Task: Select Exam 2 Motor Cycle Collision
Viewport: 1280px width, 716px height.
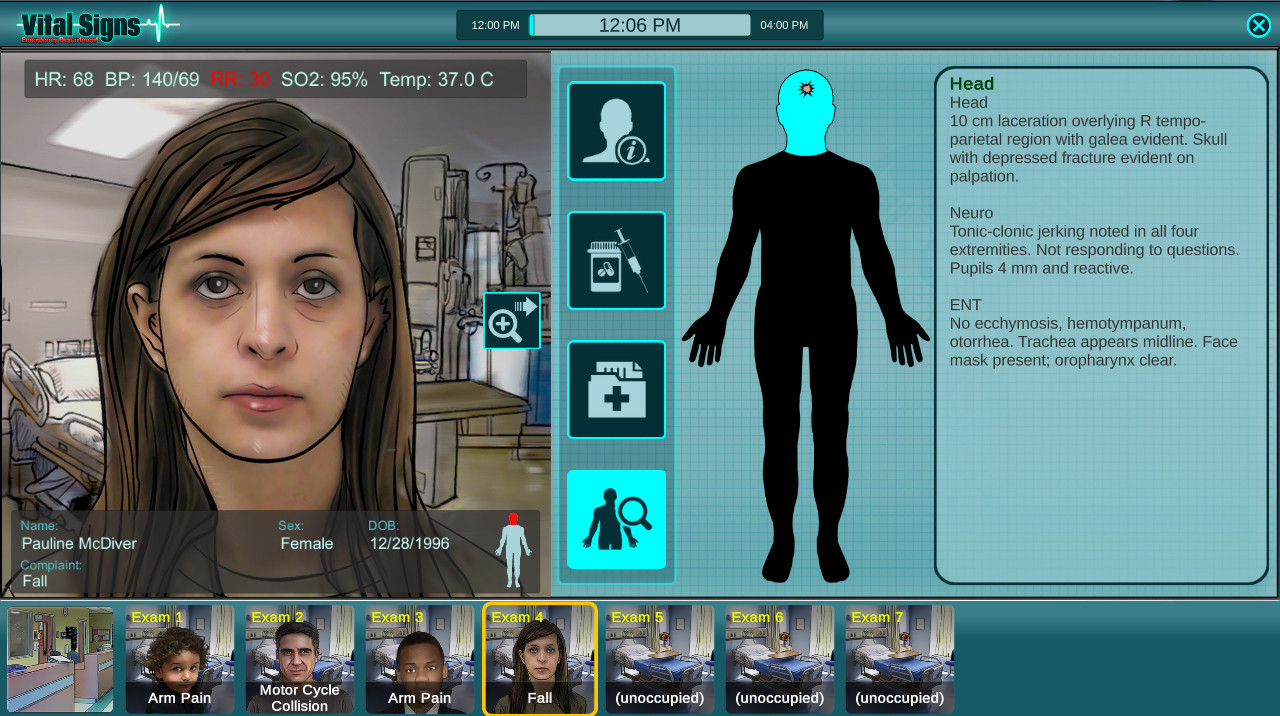Action: click(x=300, y=659)
